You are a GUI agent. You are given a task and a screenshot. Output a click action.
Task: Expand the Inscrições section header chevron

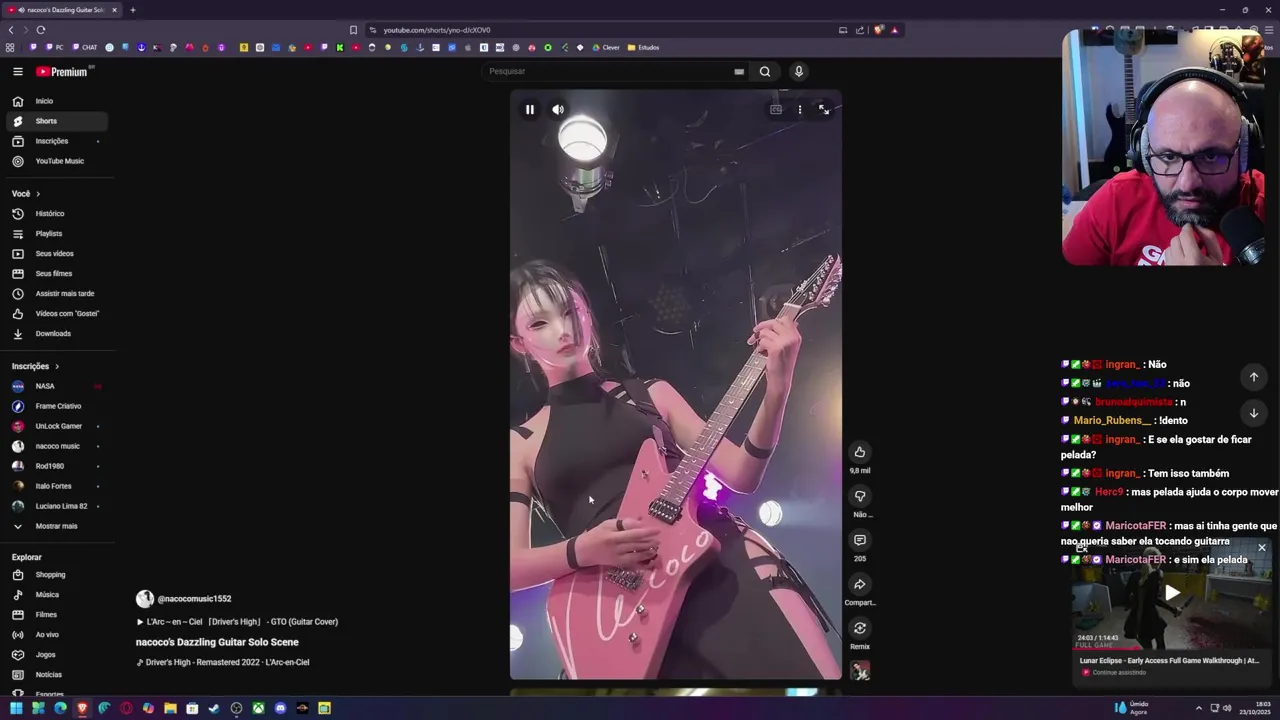pos(57,367)
